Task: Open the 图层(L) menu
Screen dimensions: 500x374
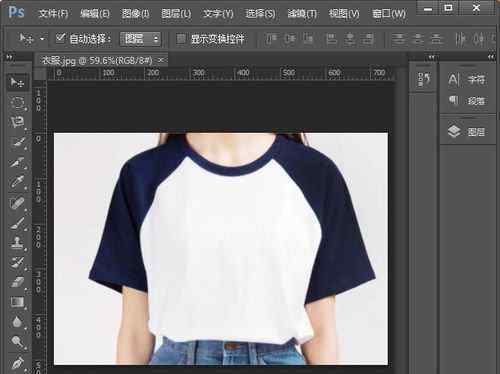Action: [176, 14]
